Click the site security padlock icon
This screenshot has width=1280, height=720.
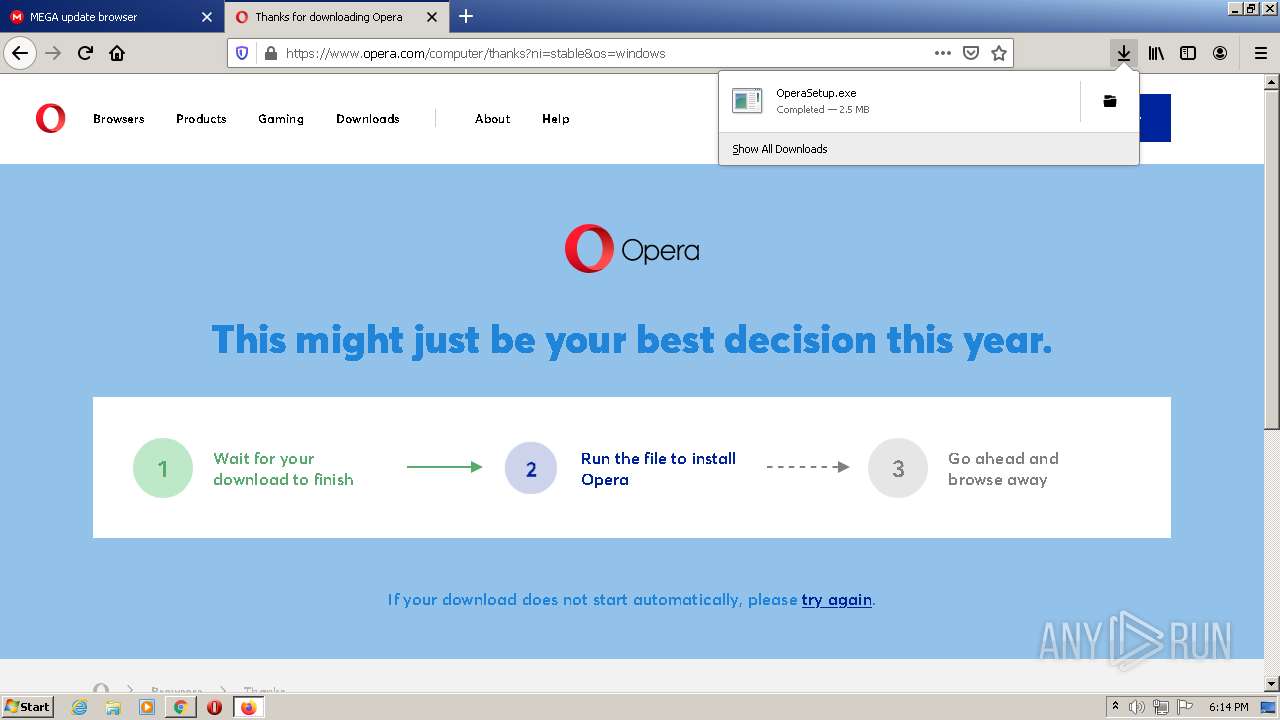tap(270, 53)
